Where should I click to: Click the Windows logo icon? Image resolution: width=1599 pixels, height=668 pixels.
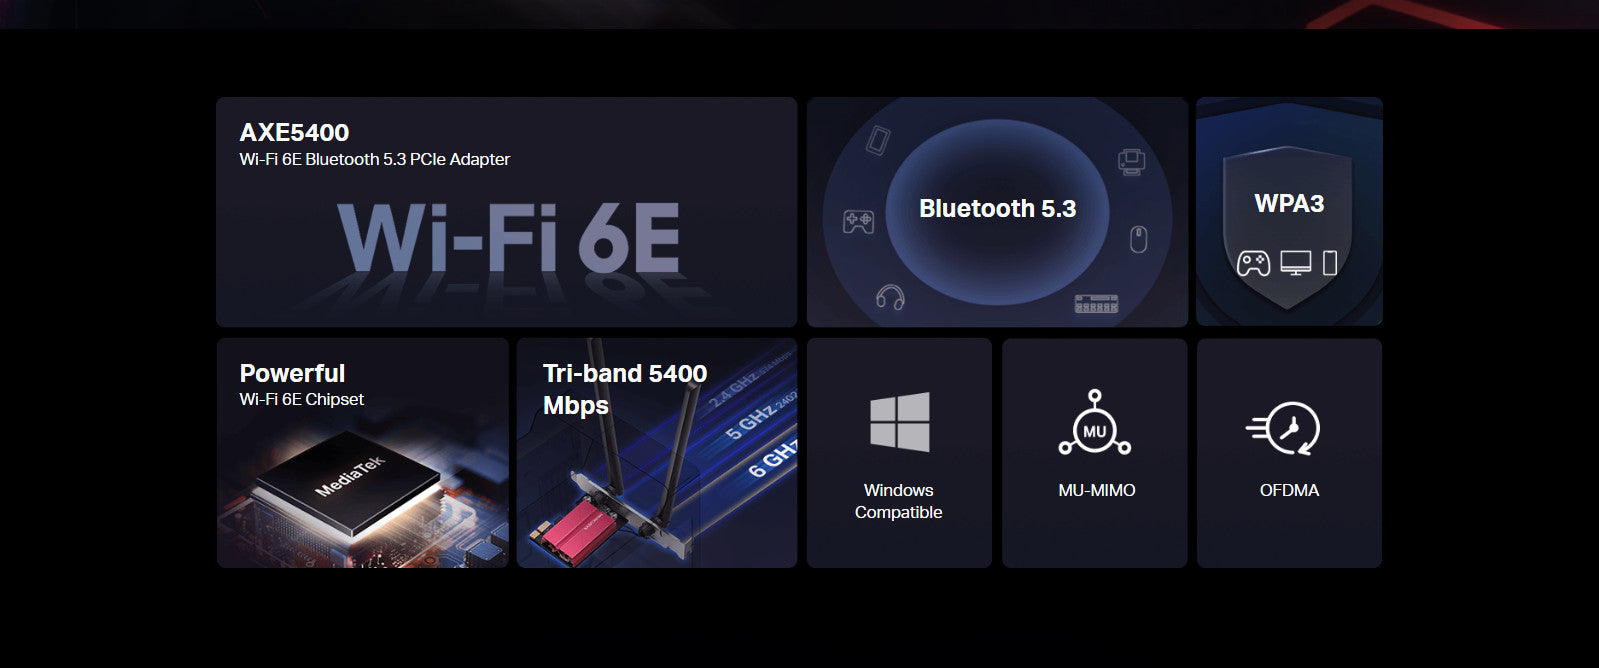pos(899,422)
